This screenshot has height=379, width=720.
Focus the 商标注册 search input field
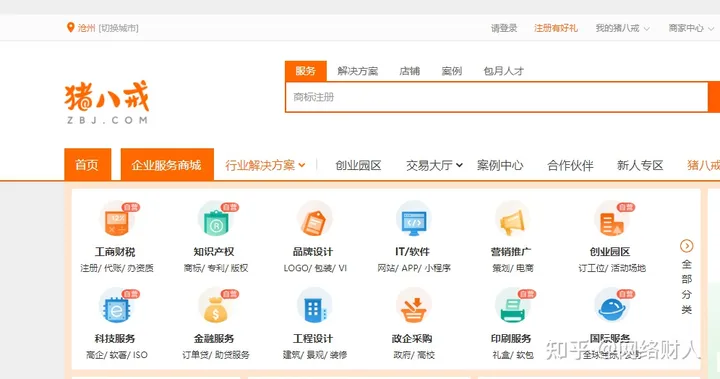pyautogui.click(x=496, y=97)
